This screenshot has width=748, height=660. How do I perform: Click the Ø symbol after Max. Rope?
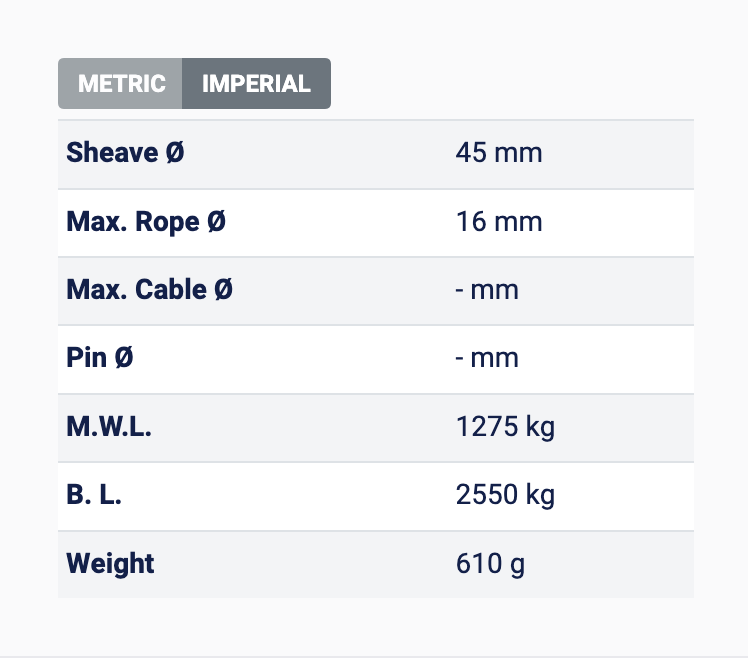[216, 221]
